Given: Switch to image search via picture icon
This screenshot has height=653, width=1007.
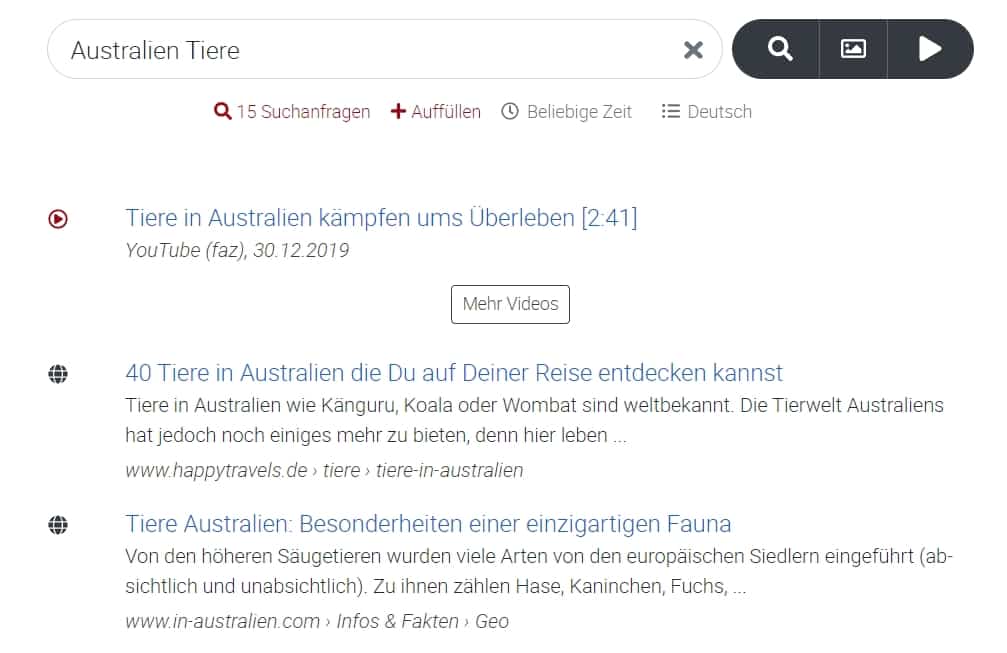Looking at the screenshot, I should (853, 48).
